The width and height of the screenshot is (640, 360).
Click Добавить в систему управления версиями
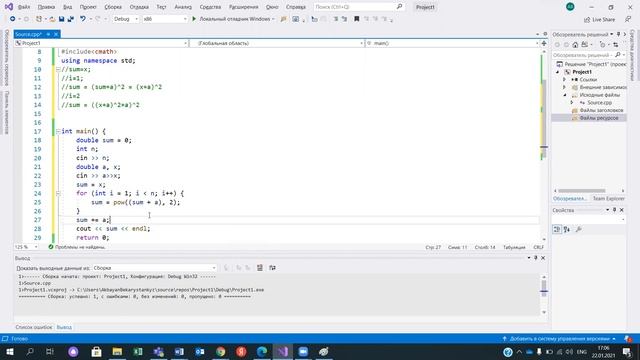(x=559, y=339)
